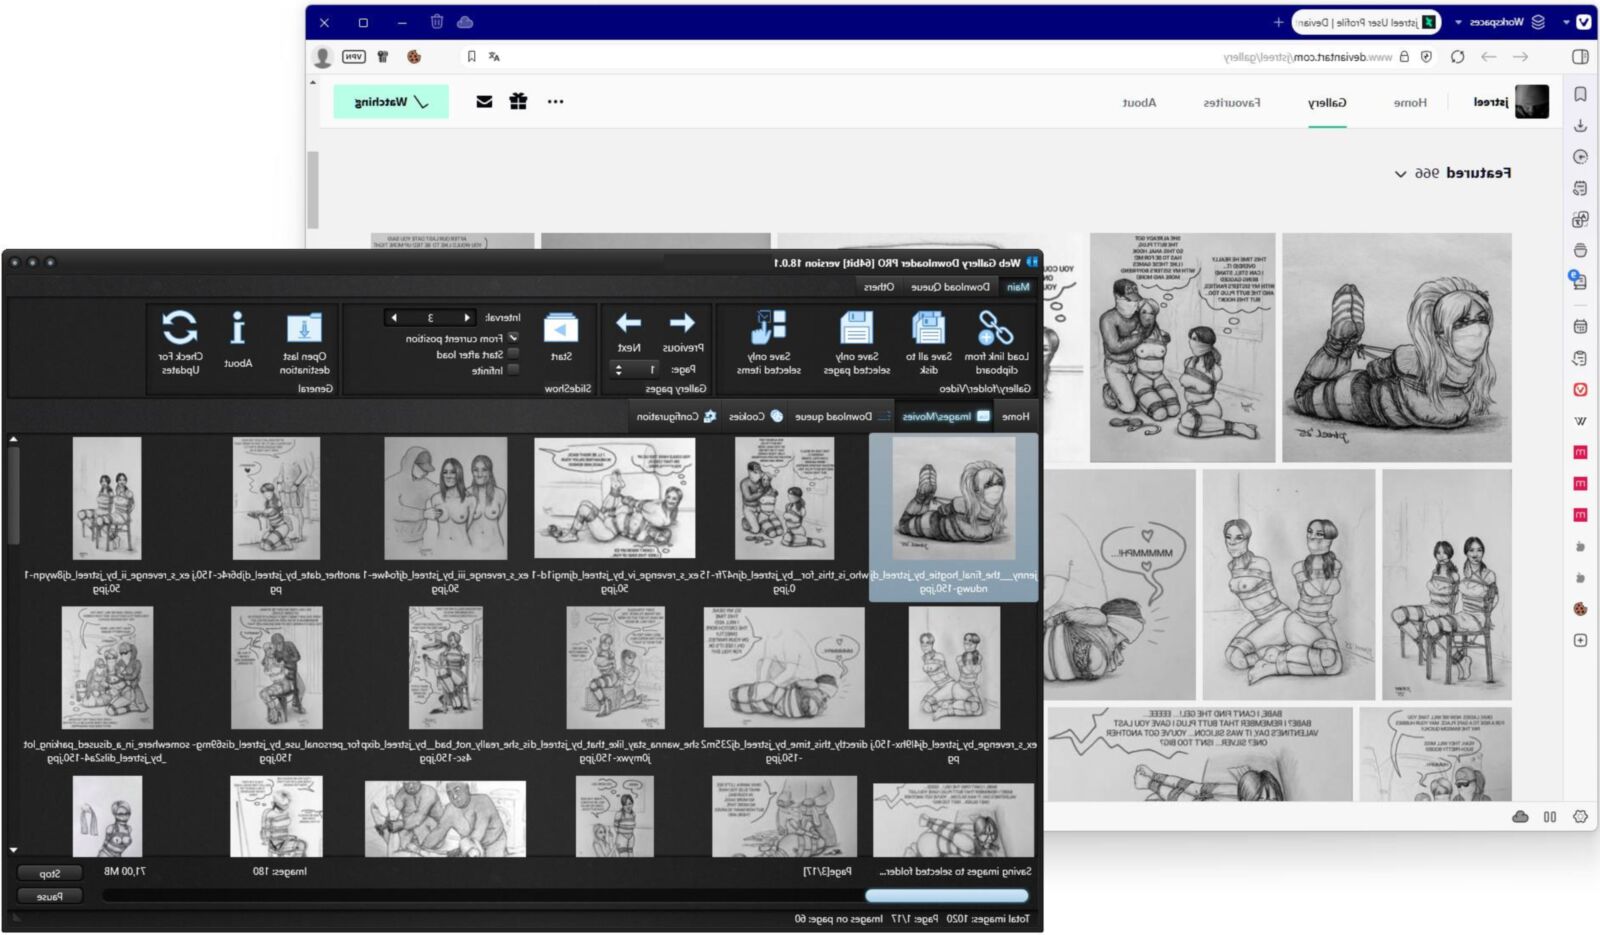
Task: Click the Pause button in downloader
Action: click(x=50, y=896)
